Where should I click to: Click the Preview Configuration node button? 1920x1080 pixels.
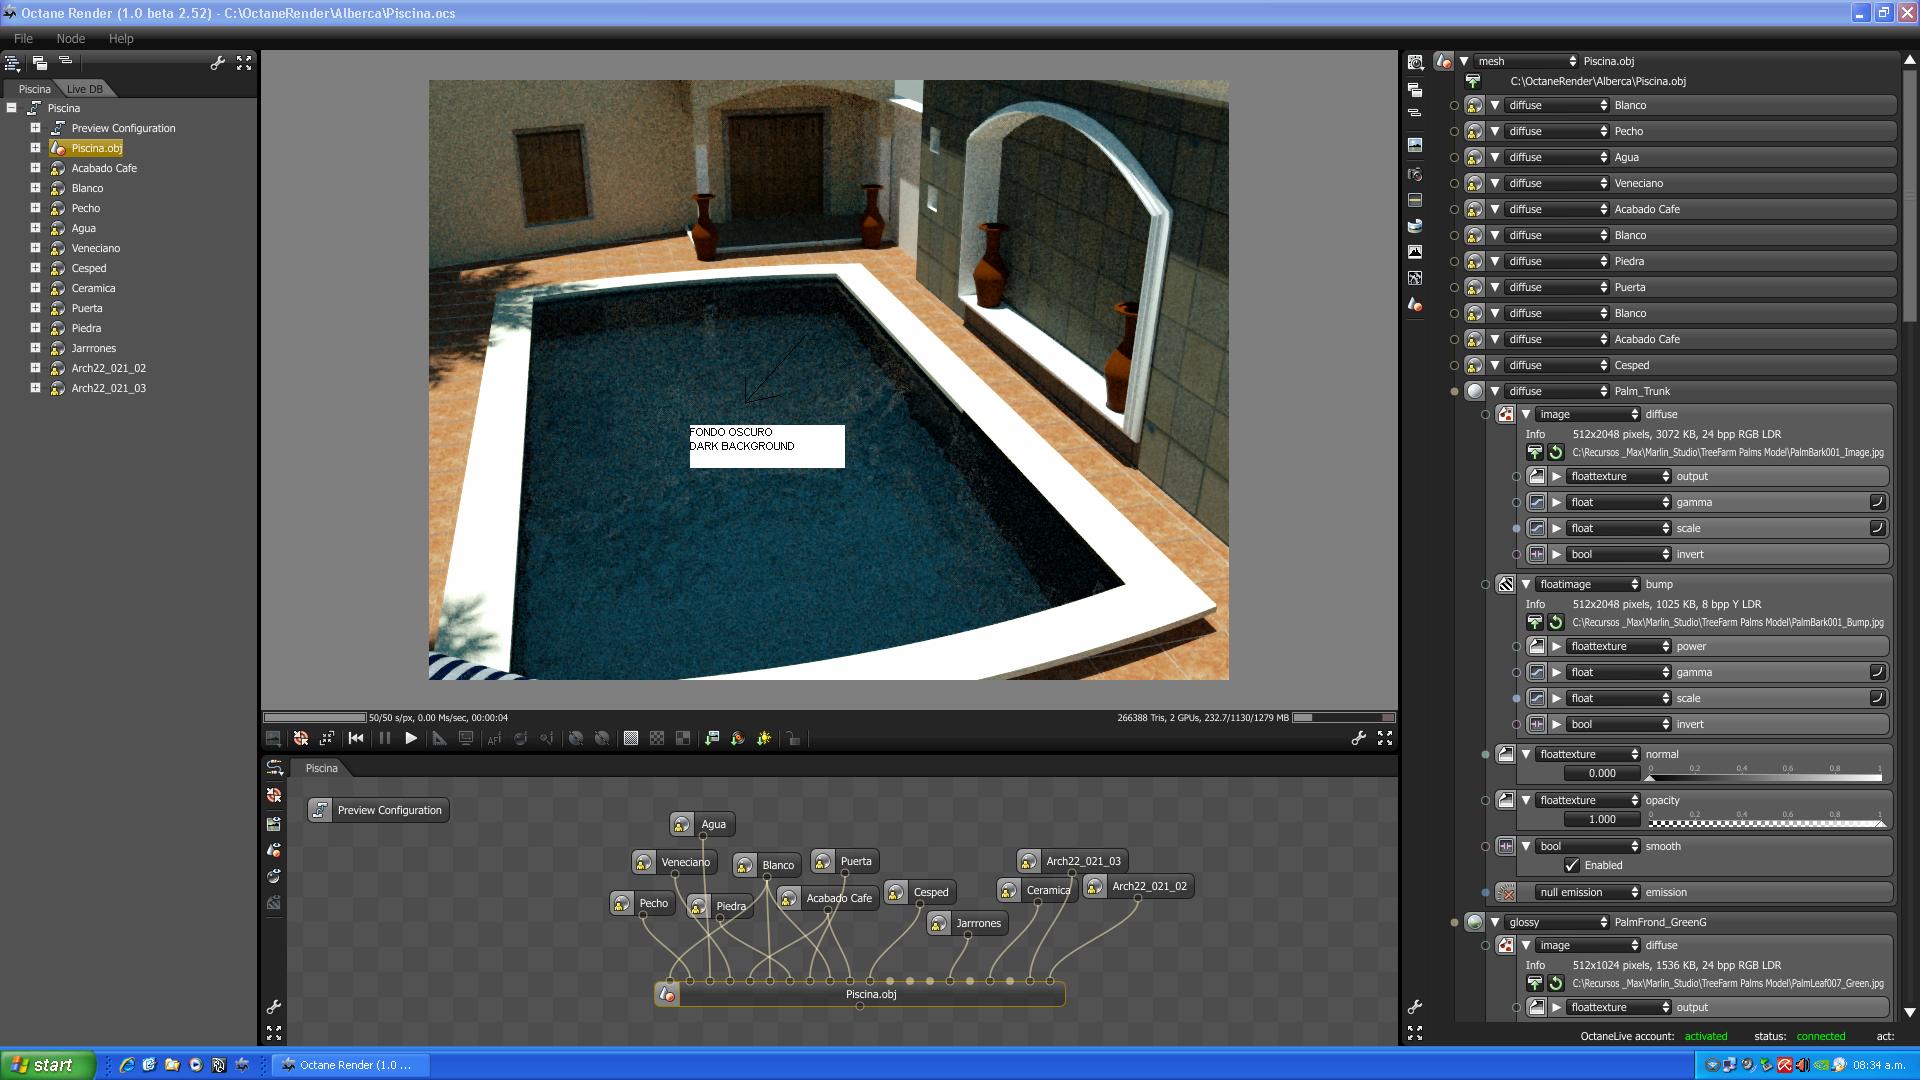[x=378, y=811]
